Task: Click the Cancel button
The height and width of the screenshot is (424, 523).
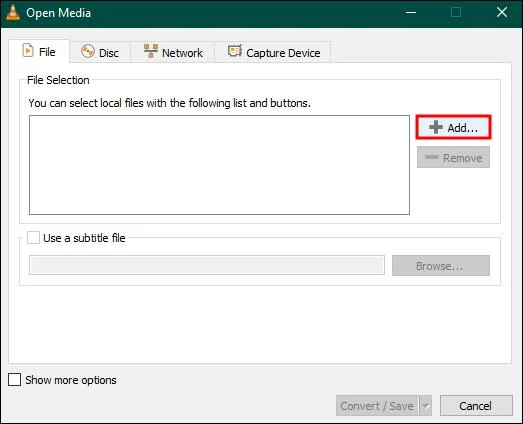Action: (476, 406)
